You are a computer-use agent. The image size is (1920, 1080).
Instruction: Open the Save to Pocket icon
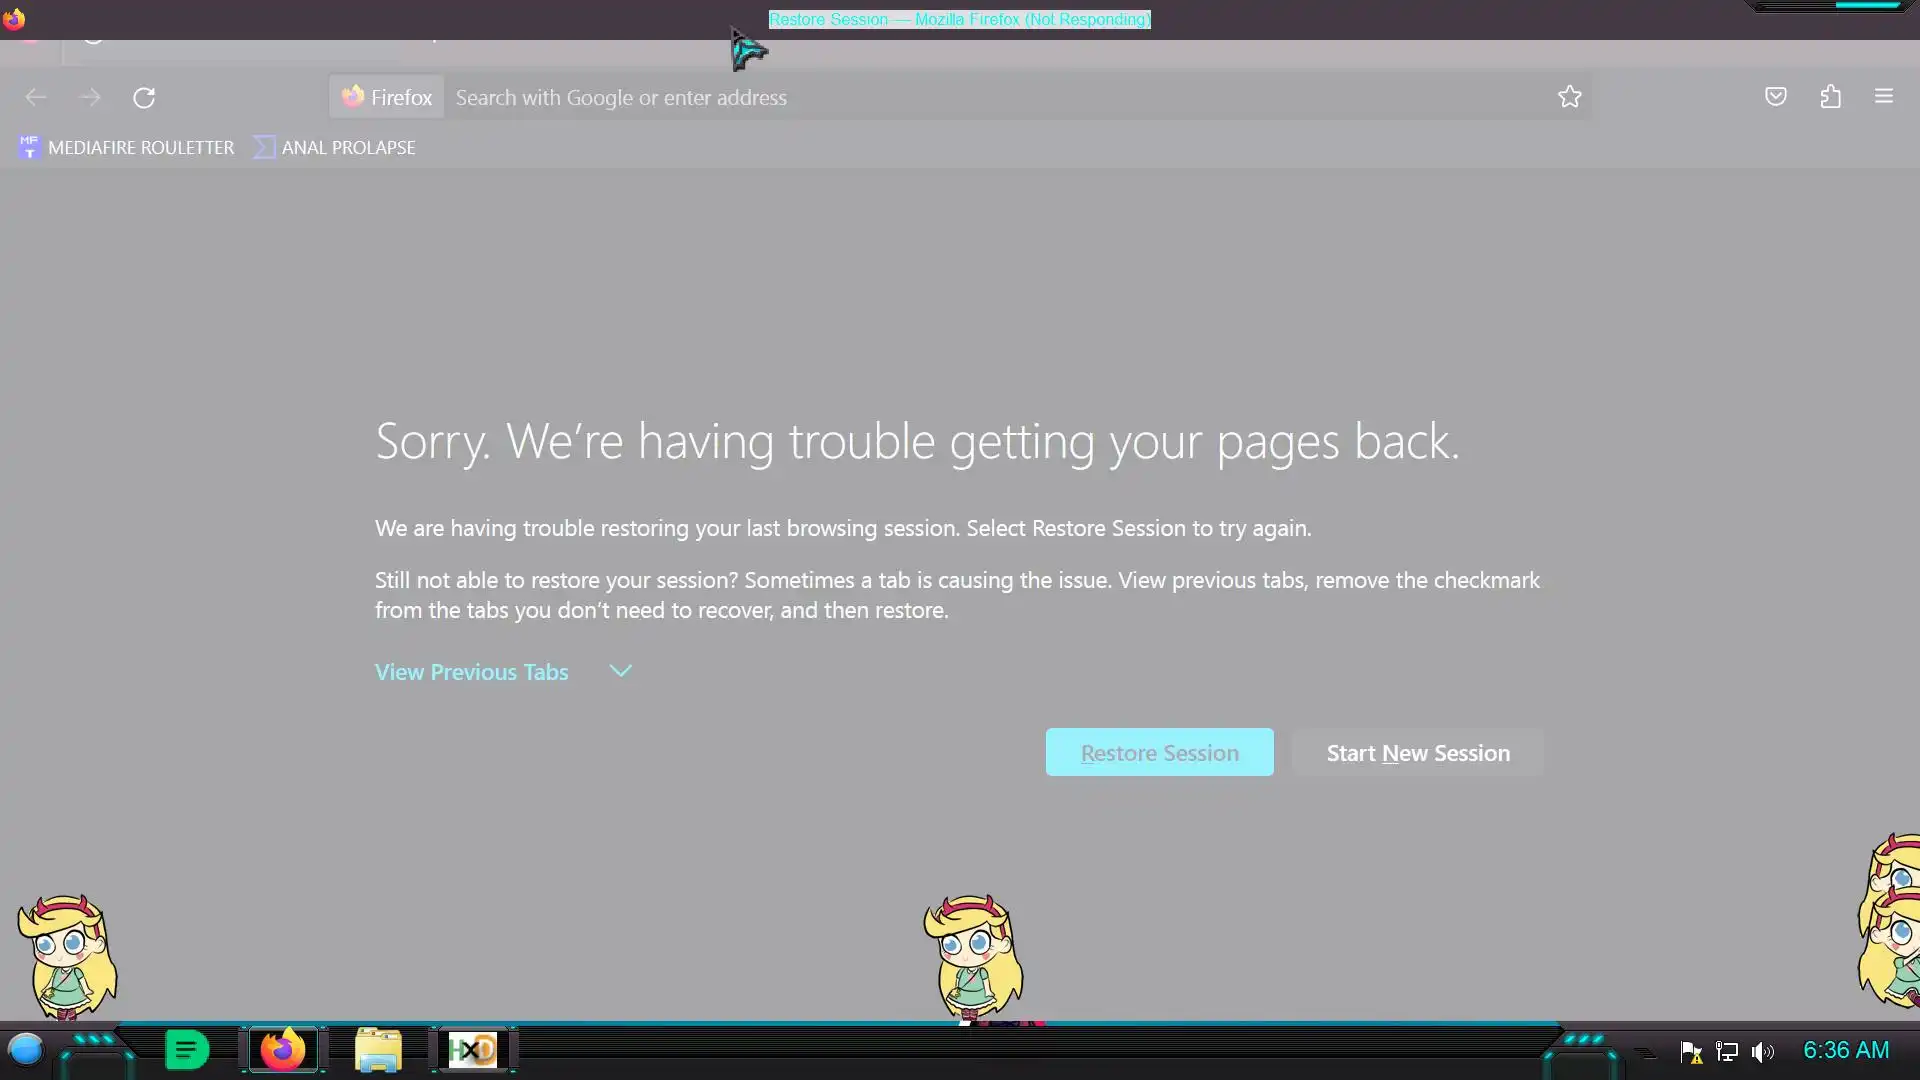coord(1775,97)
